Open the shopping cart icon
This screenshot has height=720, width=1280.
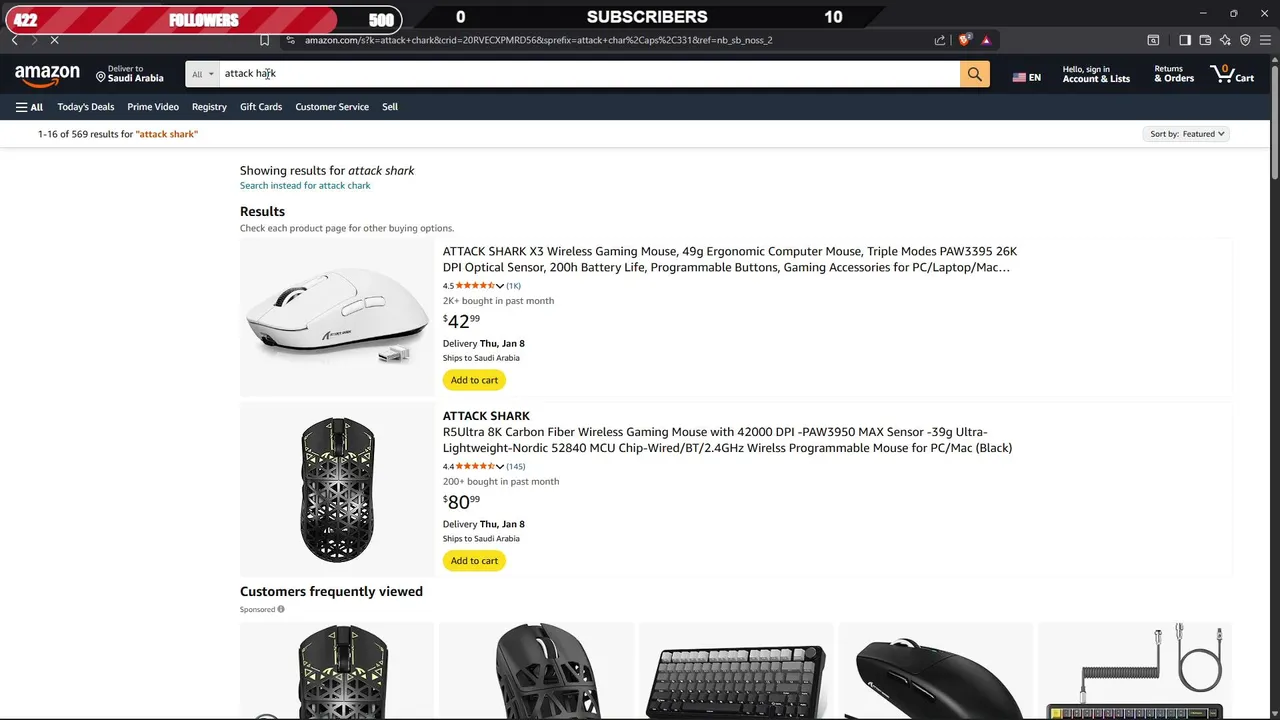pyautogui.click(x=1231, y=74)
